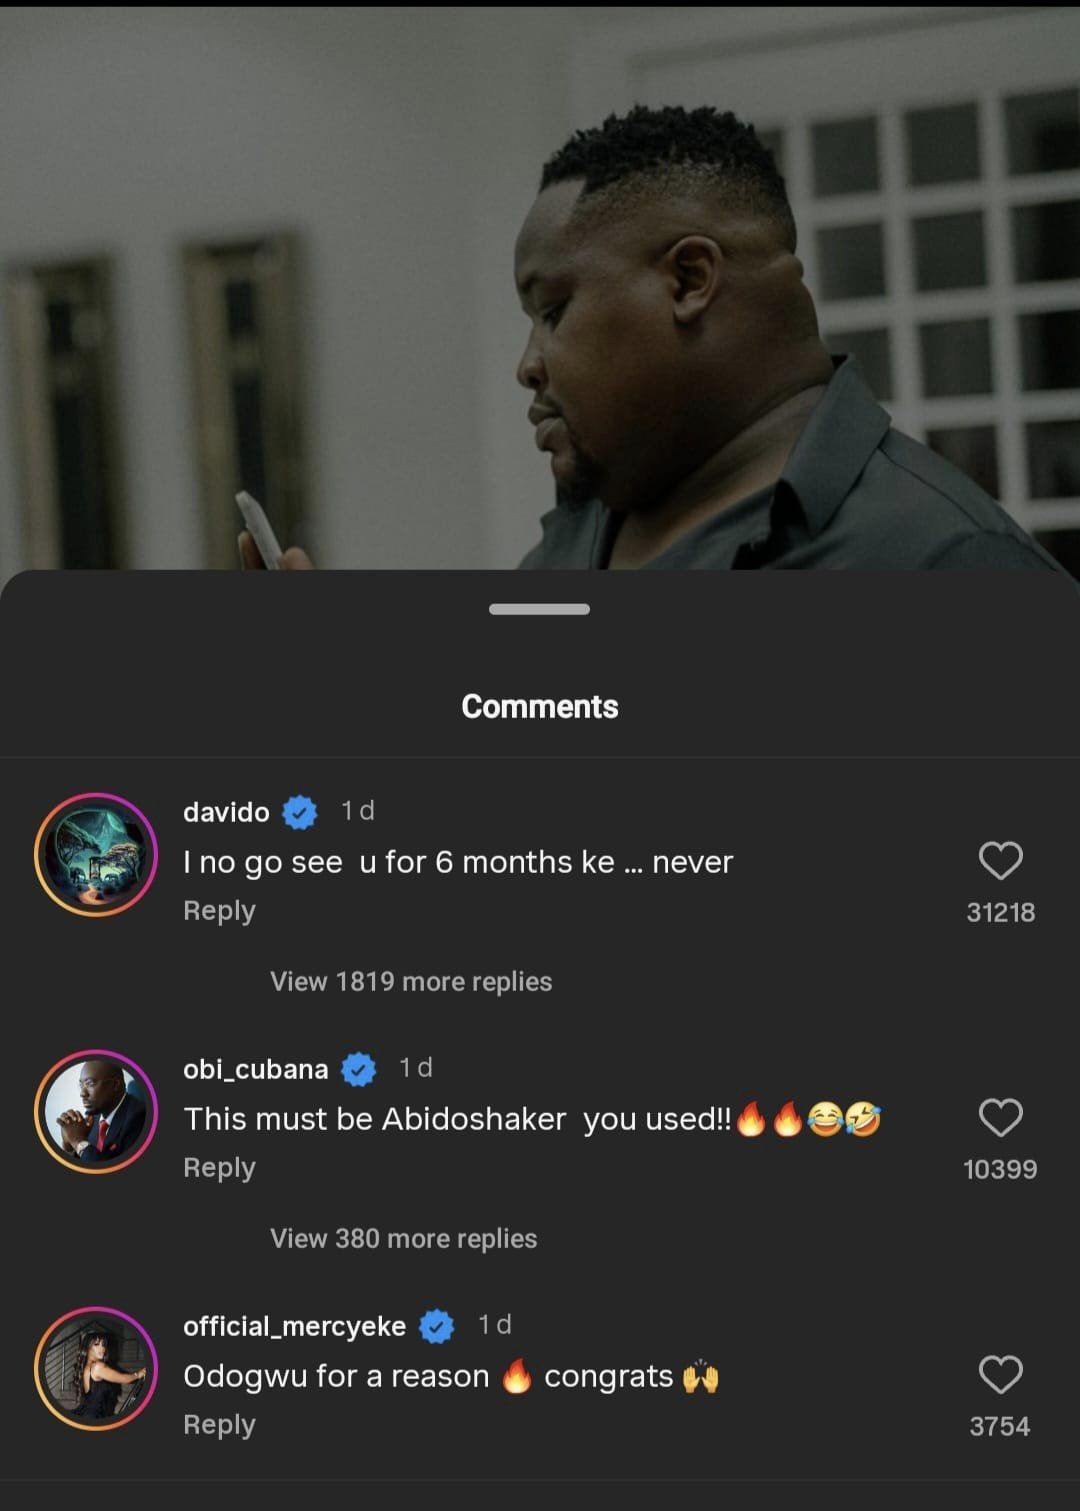Expand replies under davido's comment
The width and height of the screenshot is (1080, 1511).
pyautogui.click(x=410, y=981)
